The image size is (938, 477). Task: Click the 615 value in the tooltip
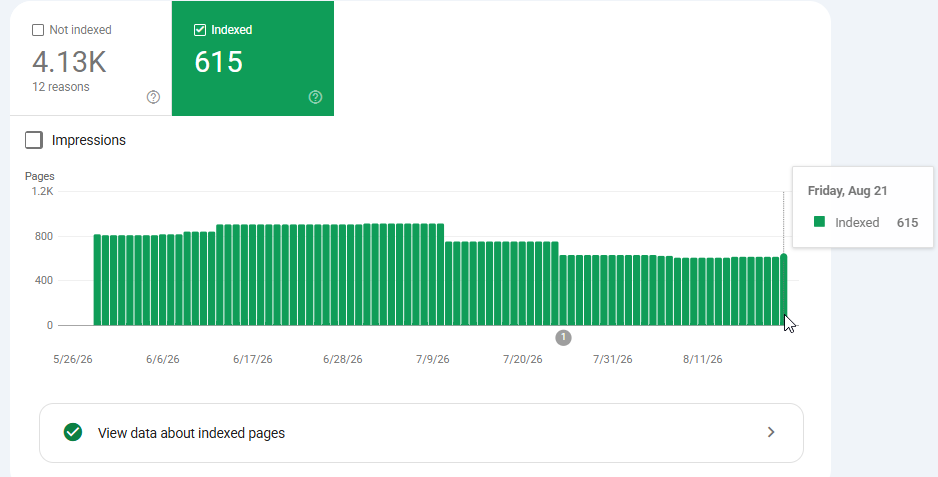pyautogui.click(x=907, y=223)
